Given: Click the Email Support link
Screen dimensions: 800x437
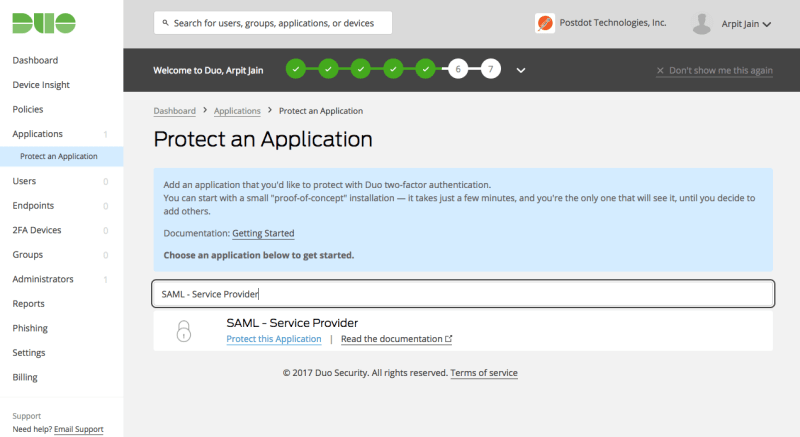Looking at the screenshot, I should (x=79, y=429).
